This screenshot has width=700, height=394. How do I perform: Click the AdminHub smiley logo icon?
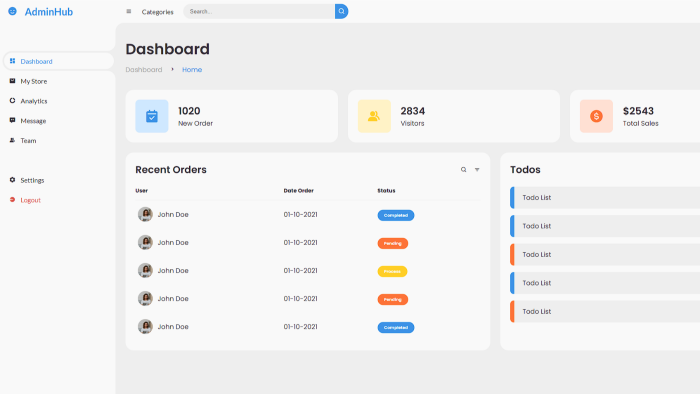(x=12, y=11)
